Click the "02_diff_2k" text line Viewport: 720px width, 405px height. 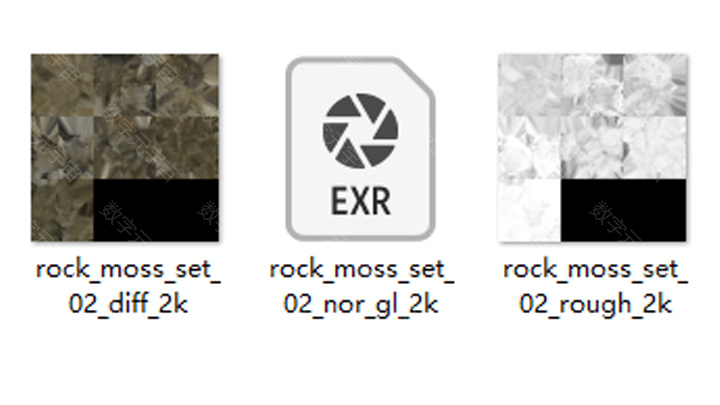(128, 304)
